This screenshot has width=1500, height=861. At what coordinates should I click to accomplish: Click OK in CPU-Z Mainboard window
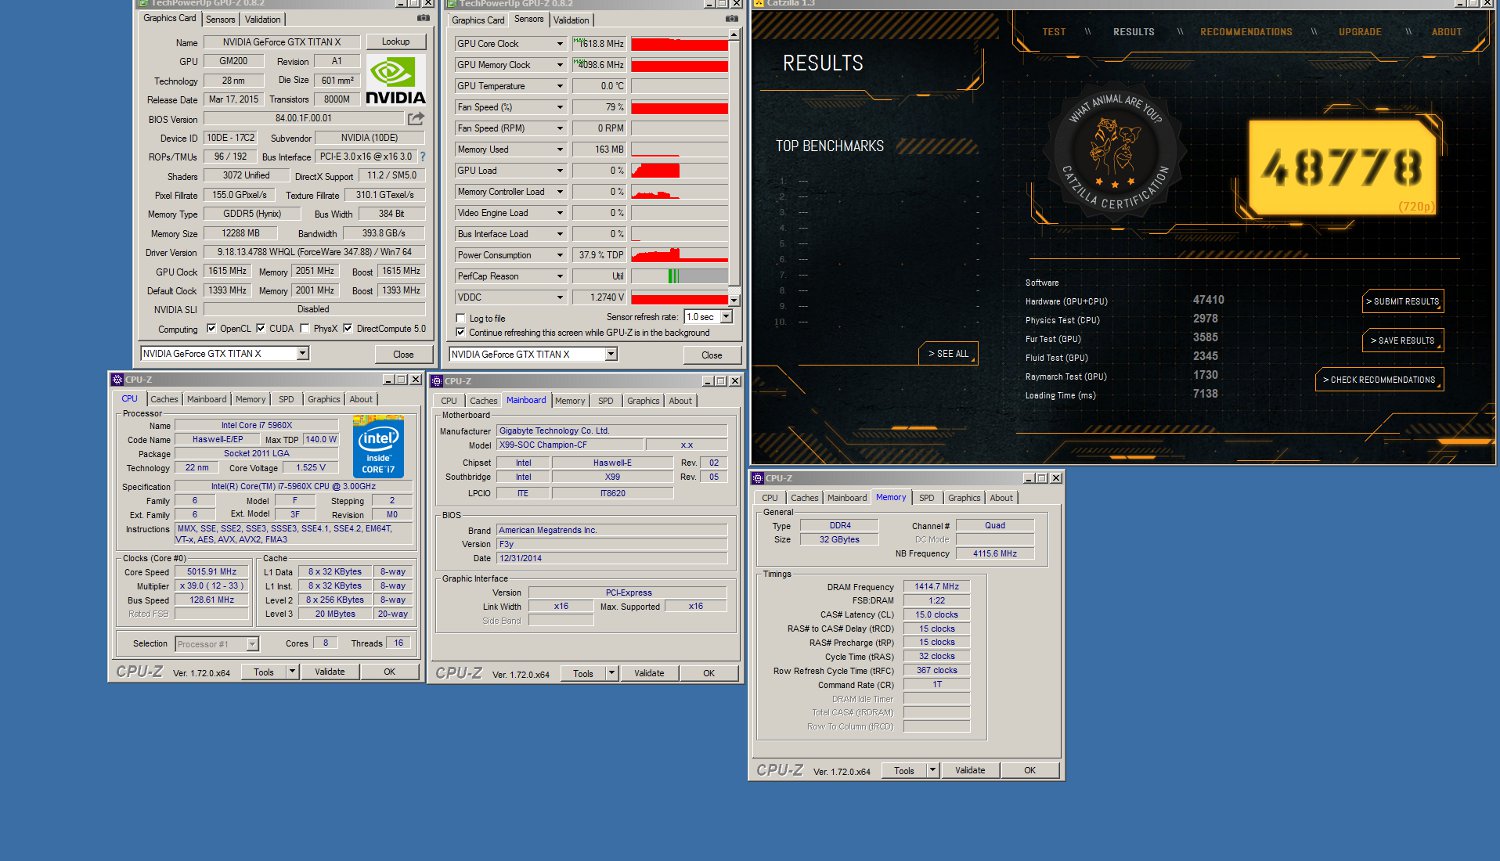click(709, 673)
